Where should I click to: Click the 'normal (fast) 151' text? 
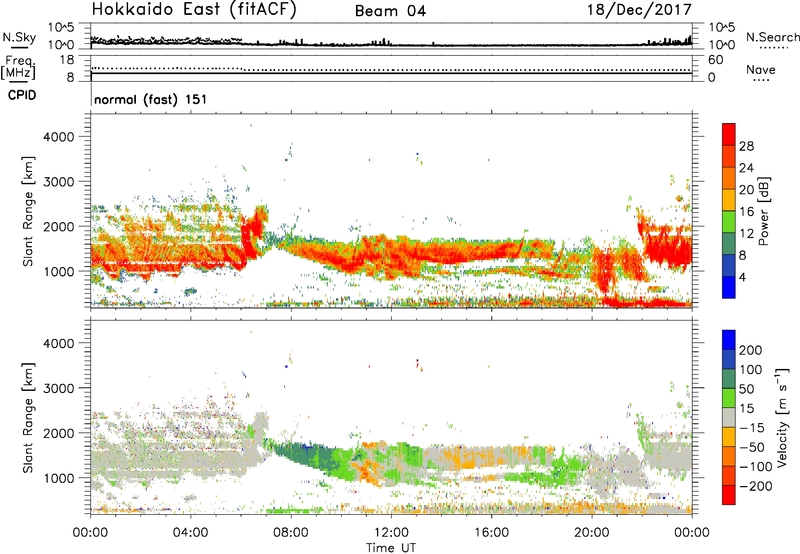point(151,99)
